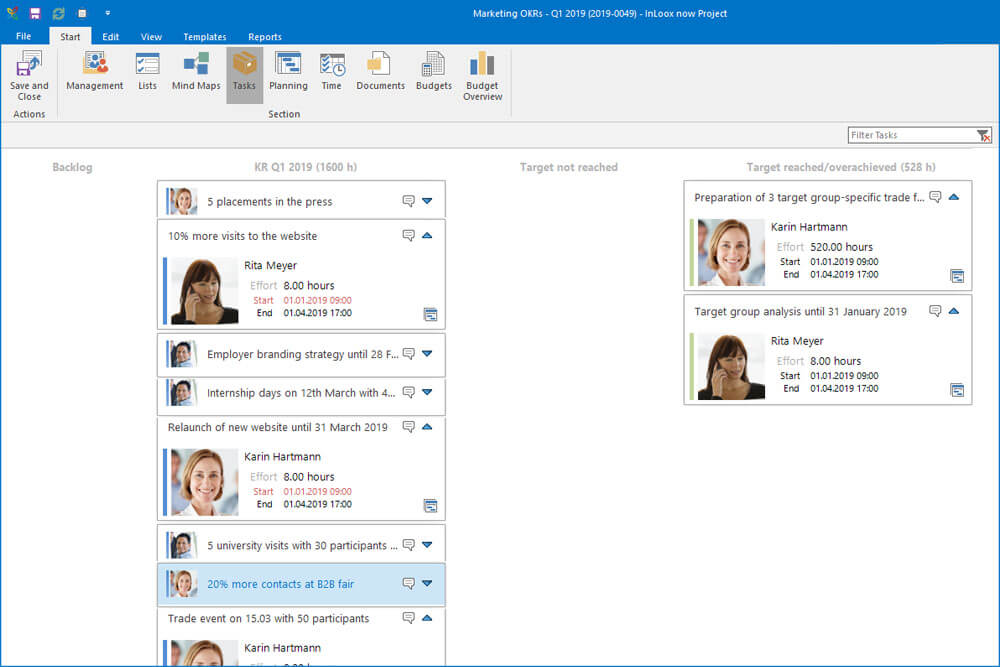Select Karin Hartmann's photo in Relaunch website card
This screenshot has height=667, width=1000.
pyautogui.click(x=204, y=482)
